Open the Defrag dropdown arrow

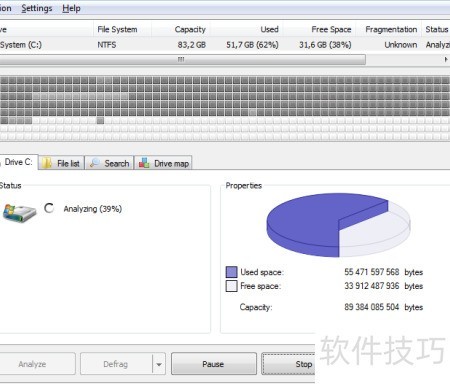click(159, 364)
